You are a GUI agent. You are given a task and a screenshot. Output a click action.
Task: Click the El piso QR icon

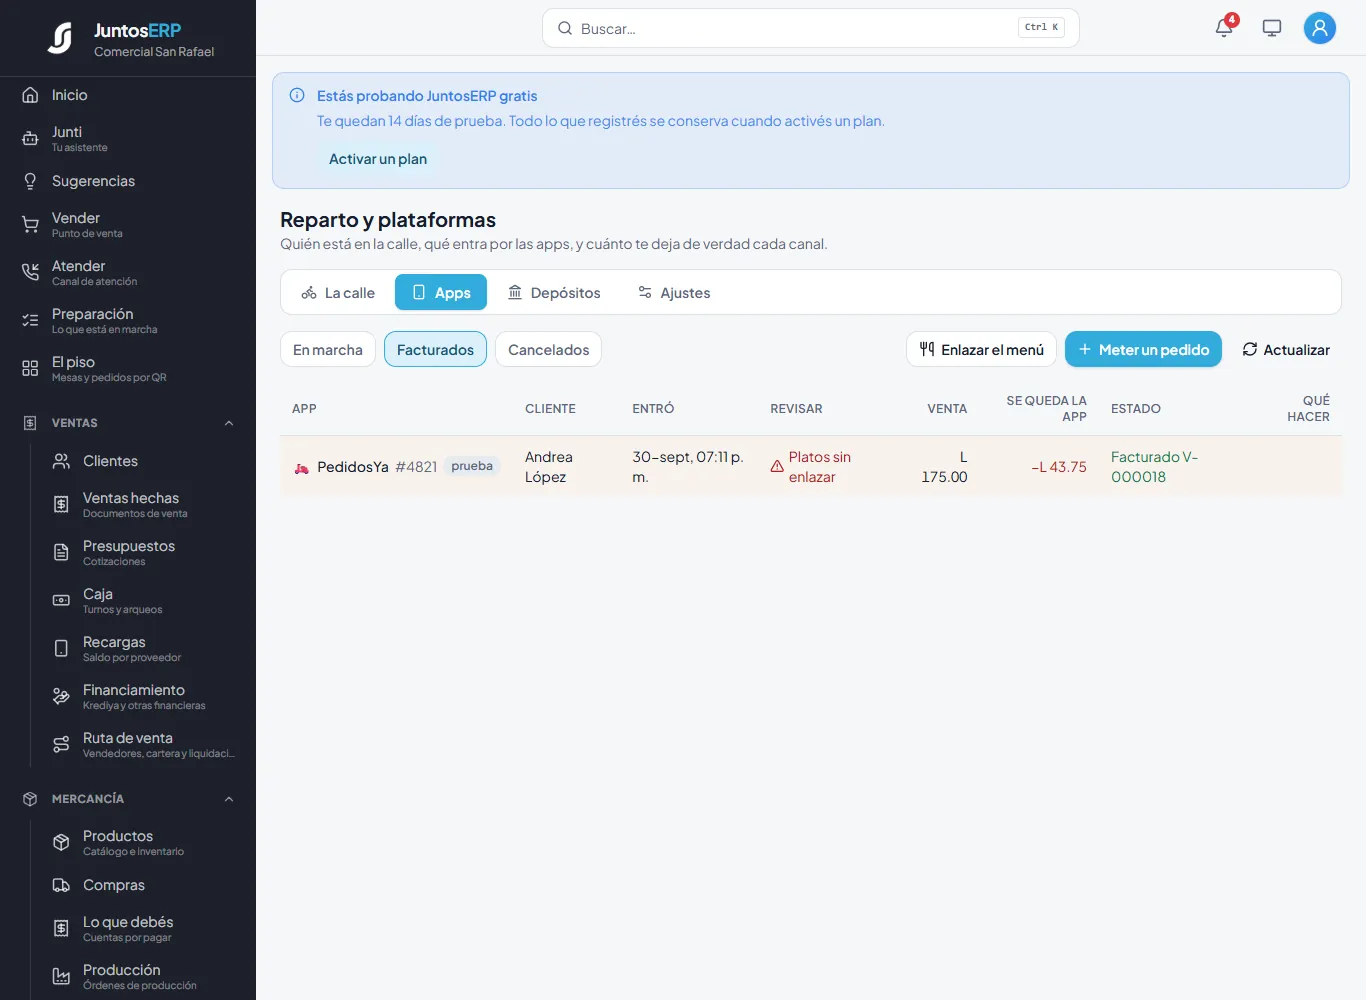(30, 369)
